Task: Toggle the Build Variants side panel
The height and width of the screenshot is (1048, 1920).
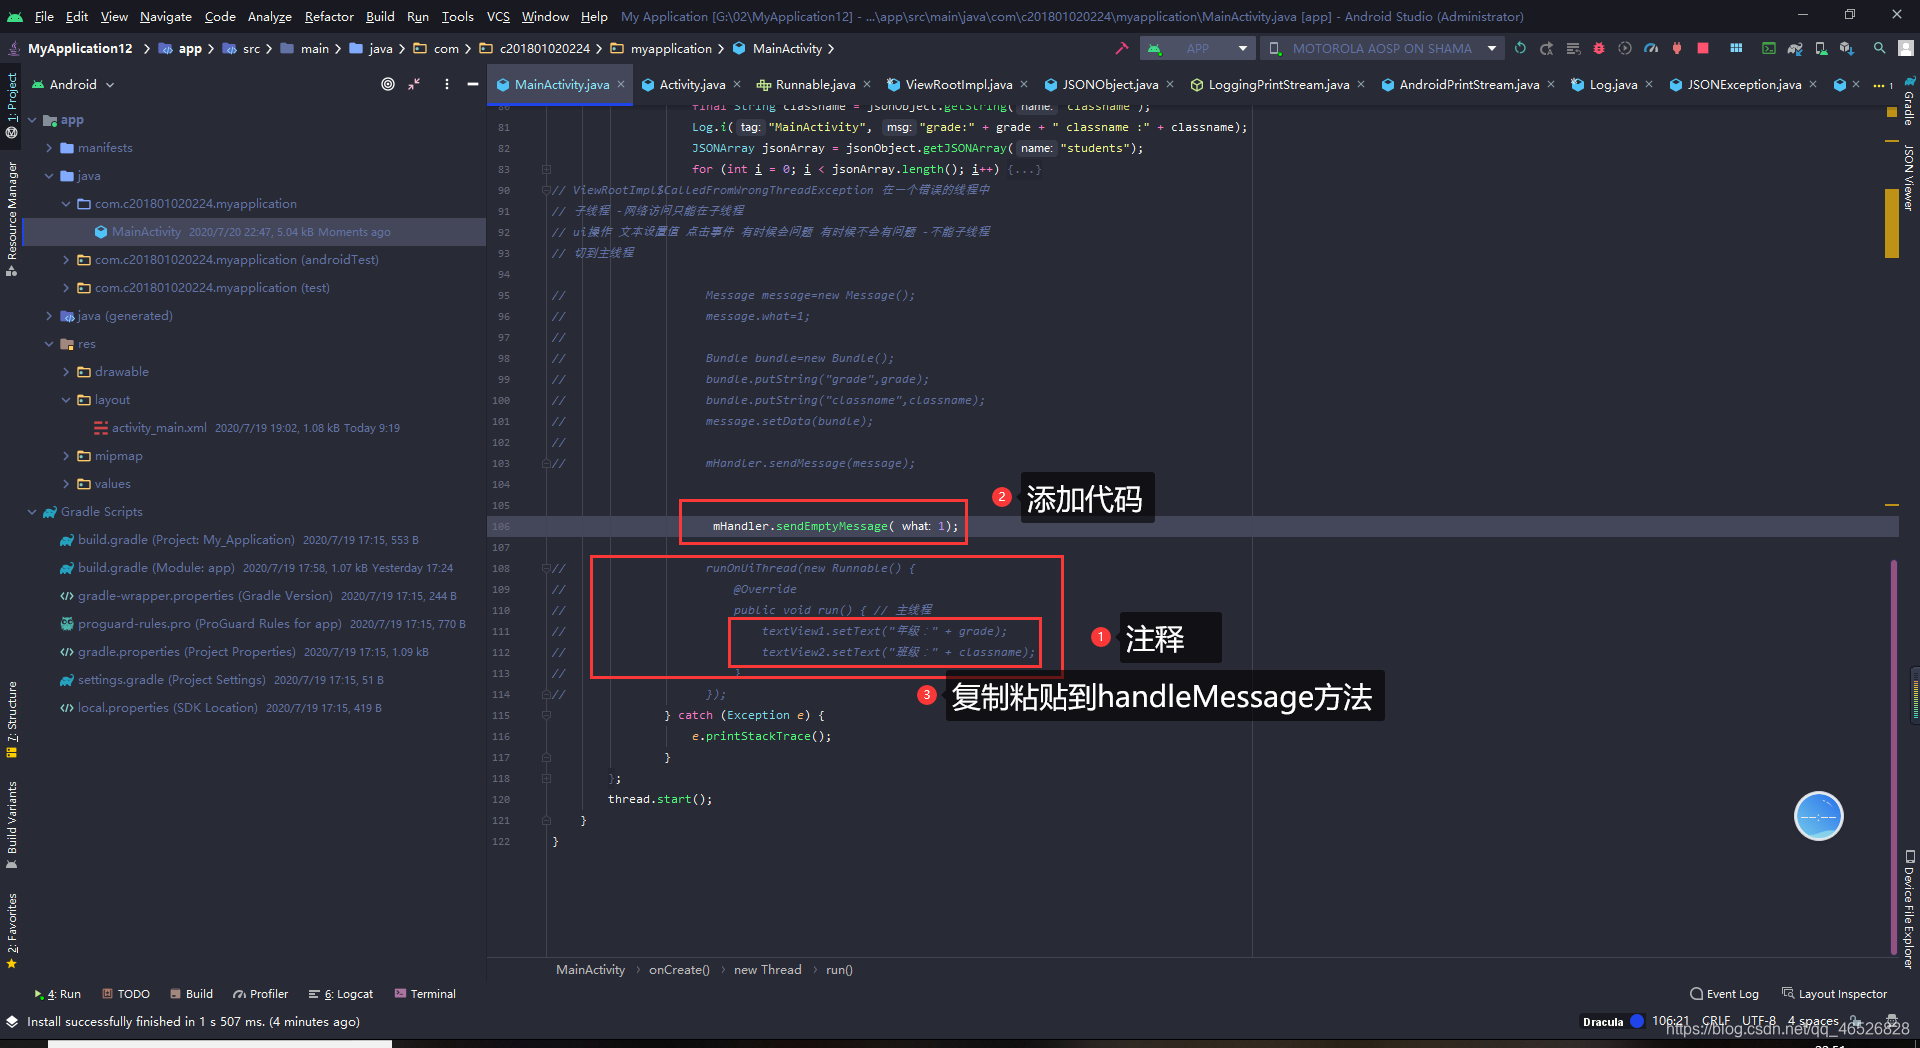Action: pos(12,825)
